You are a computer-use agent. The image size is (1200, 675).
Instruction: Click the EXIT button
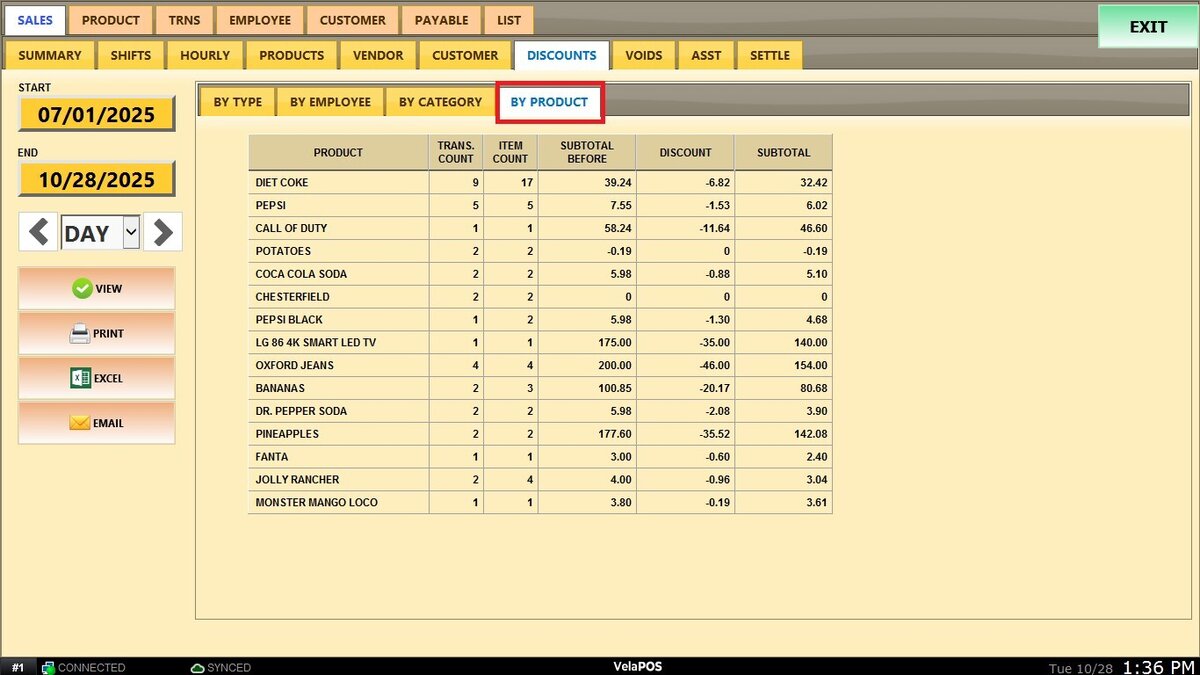pos(1148,27)
